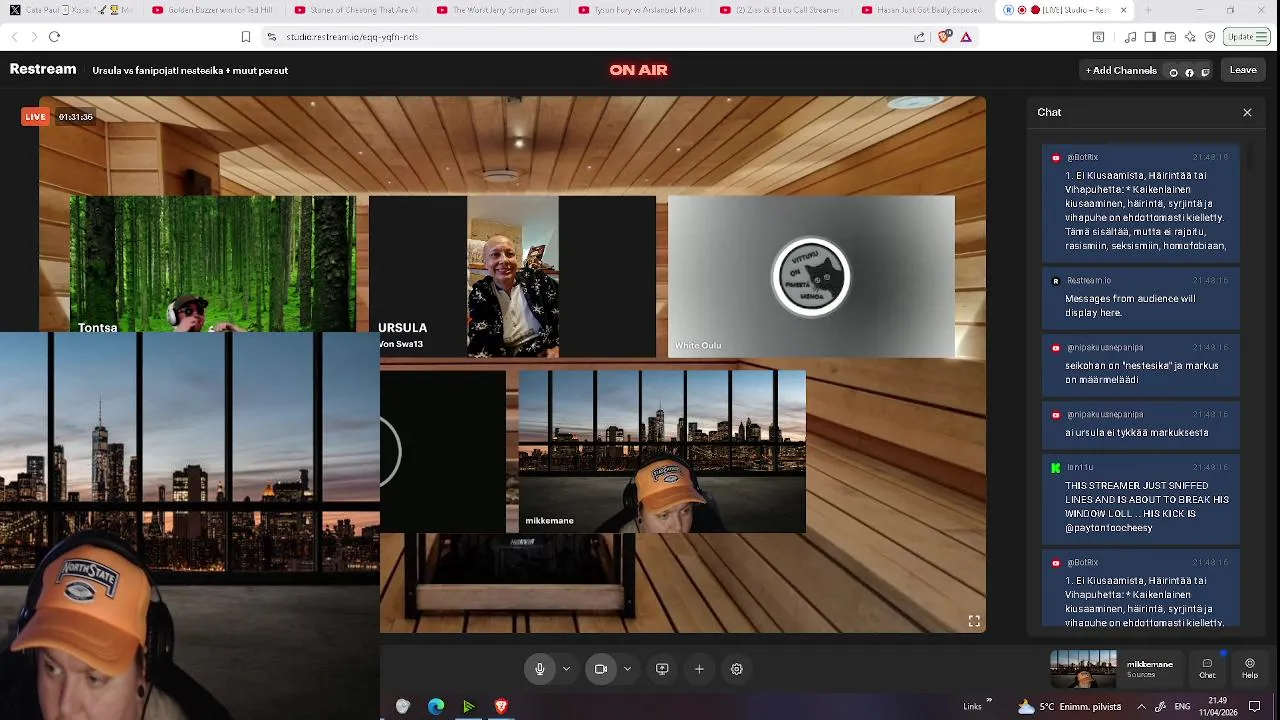
Task: Click the stream title text
Action: [x=190, y=71]
